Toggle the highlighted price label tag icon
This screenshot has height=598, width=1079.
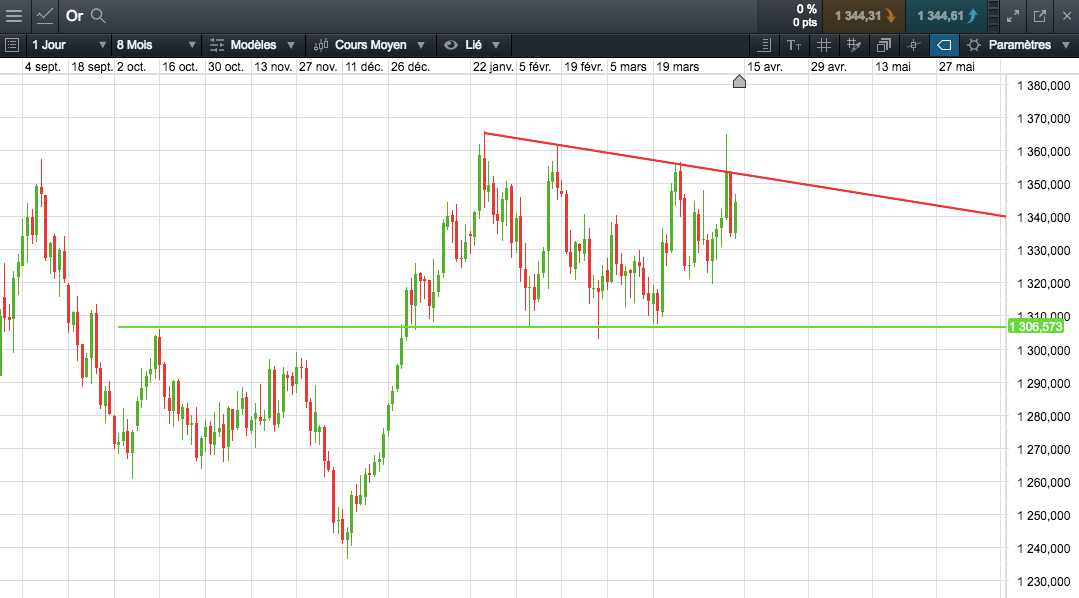(944, 45)
